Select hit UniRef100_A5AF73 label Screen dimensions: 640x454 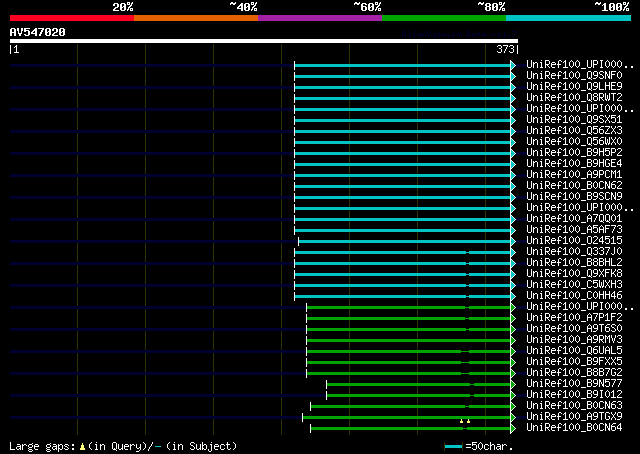tap(574, 230)
